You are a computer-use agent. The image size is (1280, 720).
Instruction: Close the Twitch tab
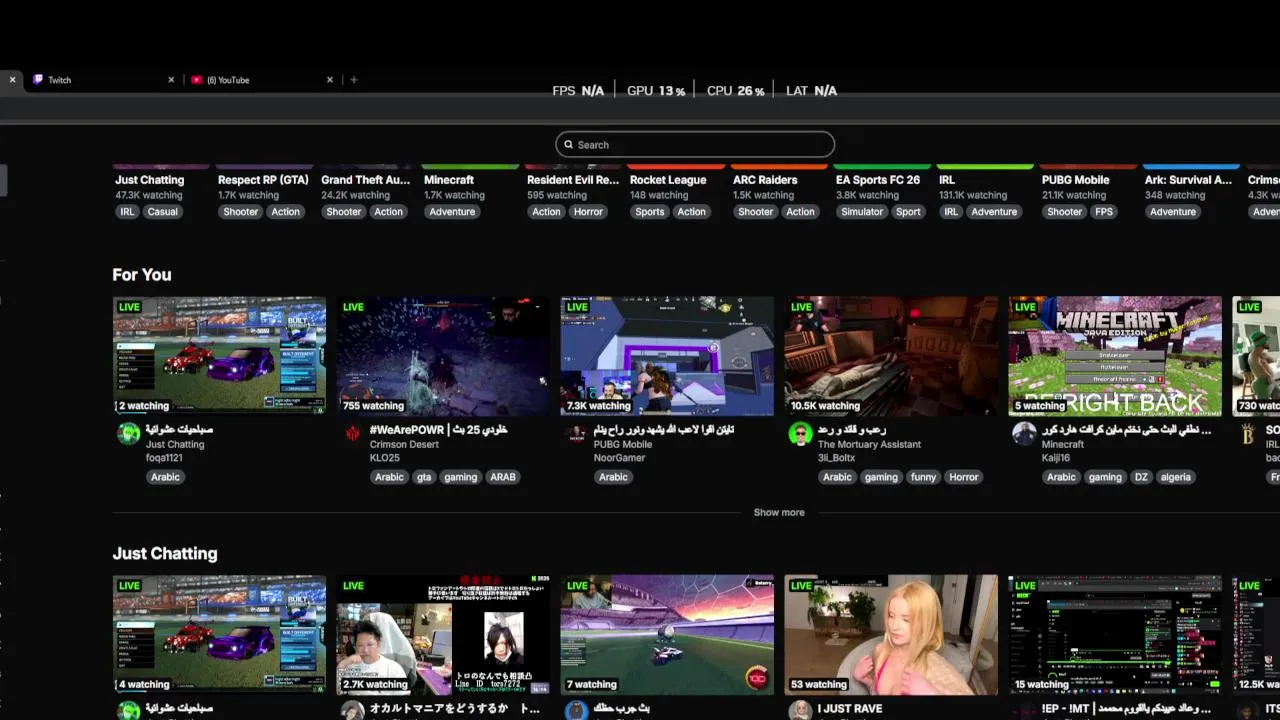pos(171,80)
